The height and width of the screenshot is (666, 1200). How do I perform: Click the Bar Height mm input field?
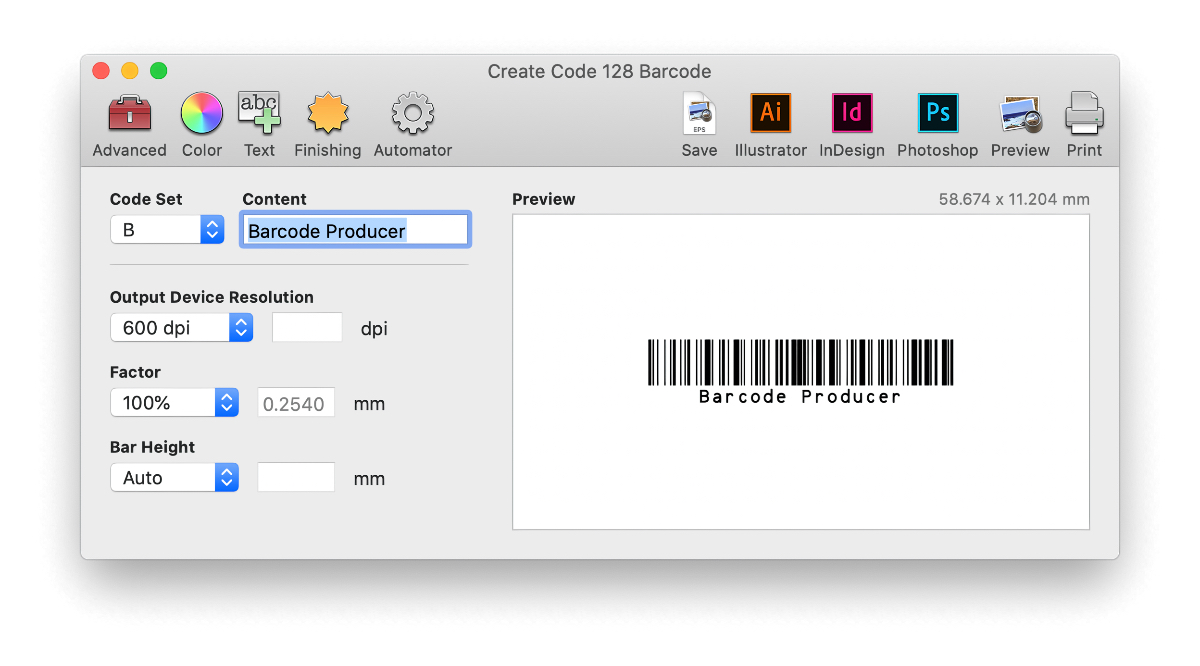pyautogui.click(x=296, y=478)
